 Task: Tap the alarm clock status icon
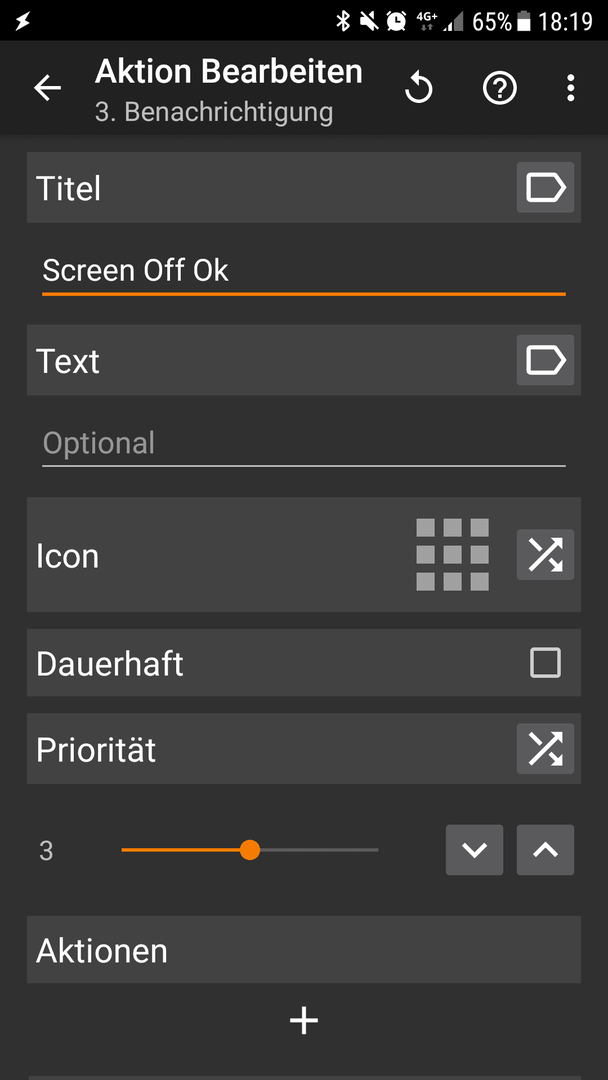click(x=397, y=21)
